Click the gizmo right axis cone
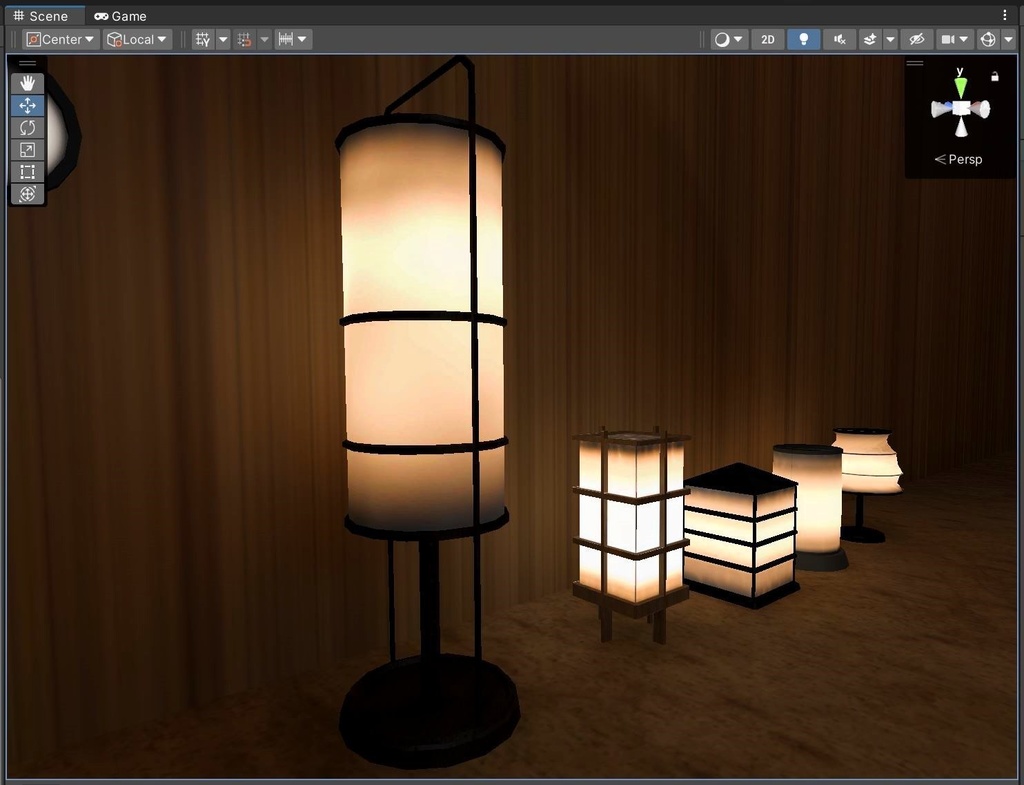This screenshot has height=785, width=1024. 980,109
